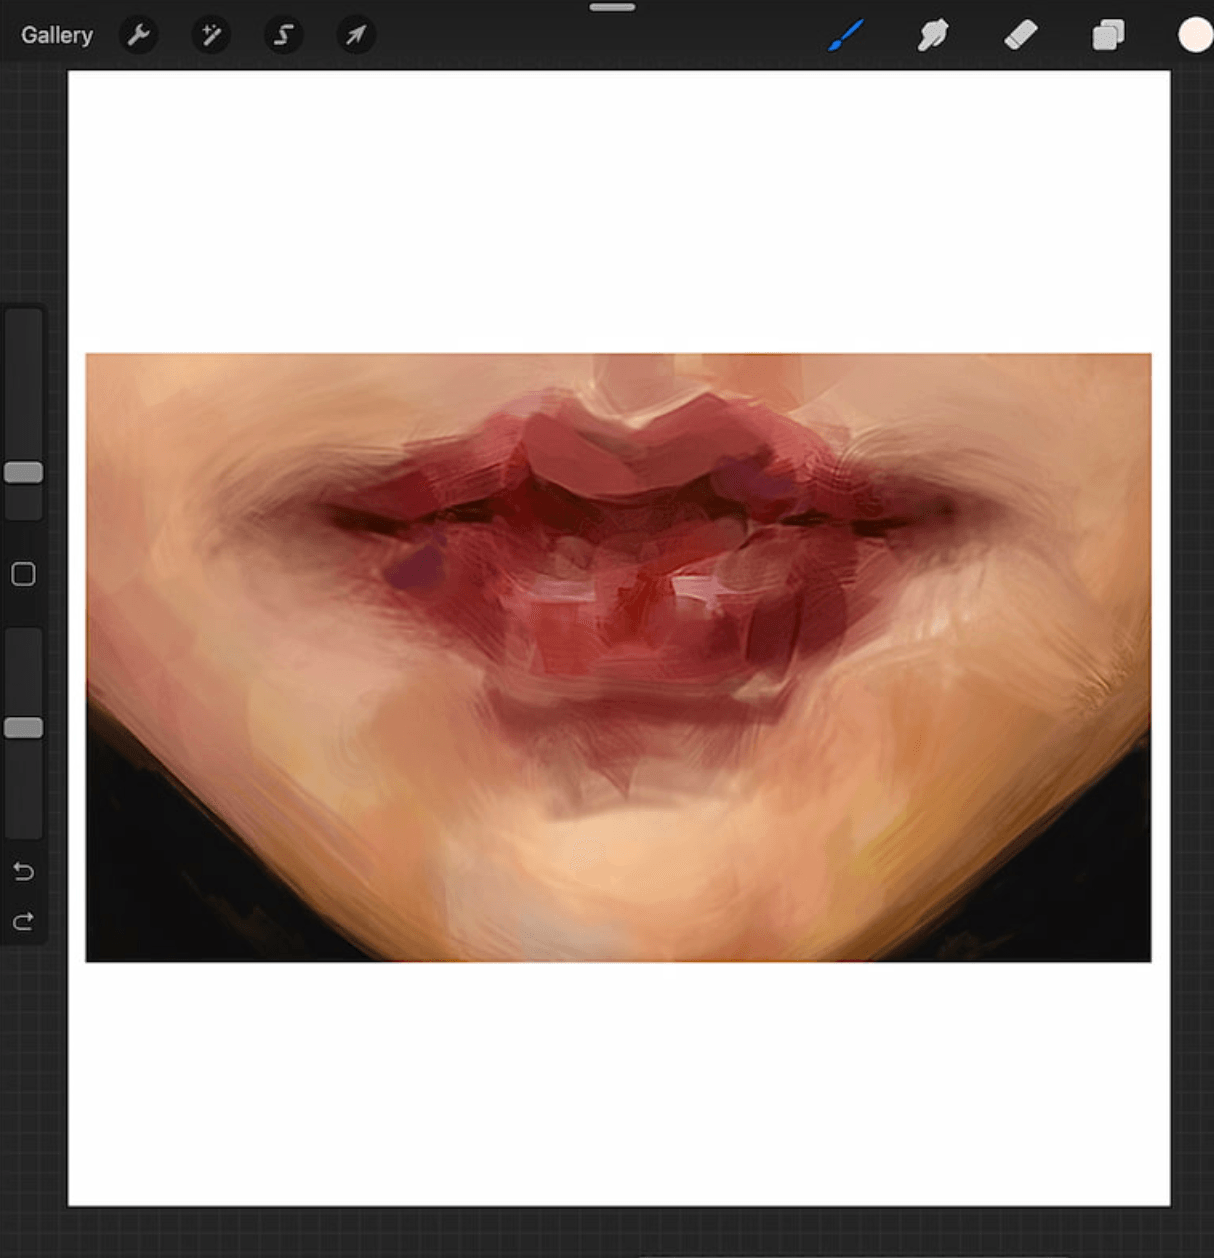Viewport: 1214px width, 1258px height.
Task: Open the Gallery
Action: coord(57,35)
